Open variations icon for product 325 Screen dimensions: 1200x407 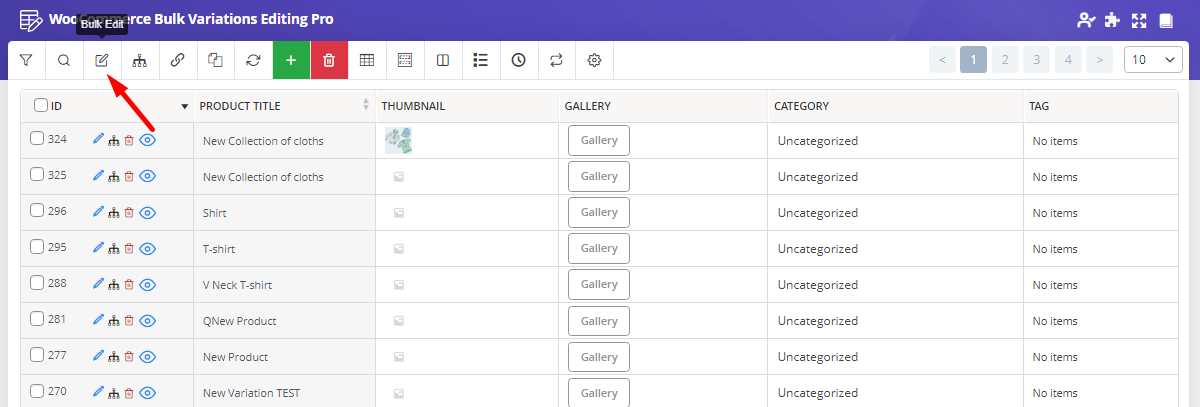[x=113, y=177]
